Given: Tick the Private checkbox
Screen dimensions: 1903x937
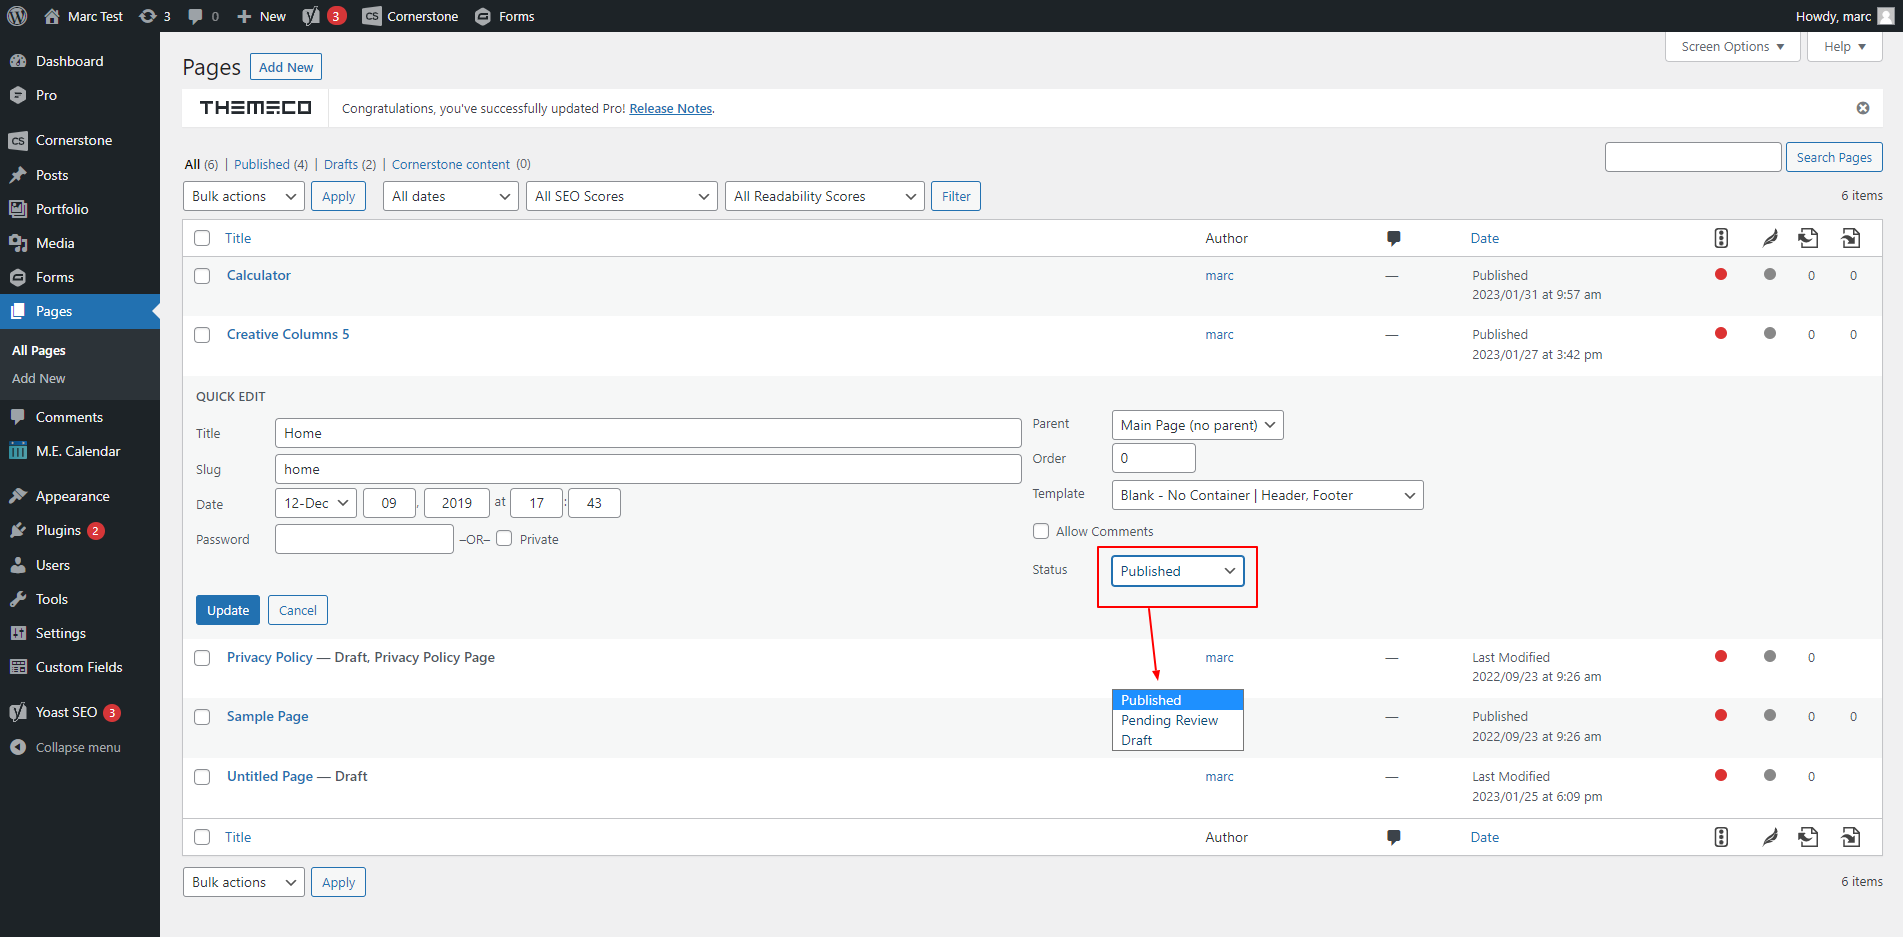Looking at the screenshot, I should pos(504,539).
